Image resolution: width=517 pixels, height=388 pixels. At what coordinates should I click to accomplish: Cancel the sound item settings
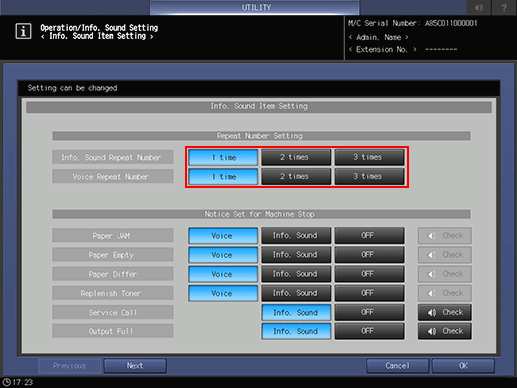[397, 366]
